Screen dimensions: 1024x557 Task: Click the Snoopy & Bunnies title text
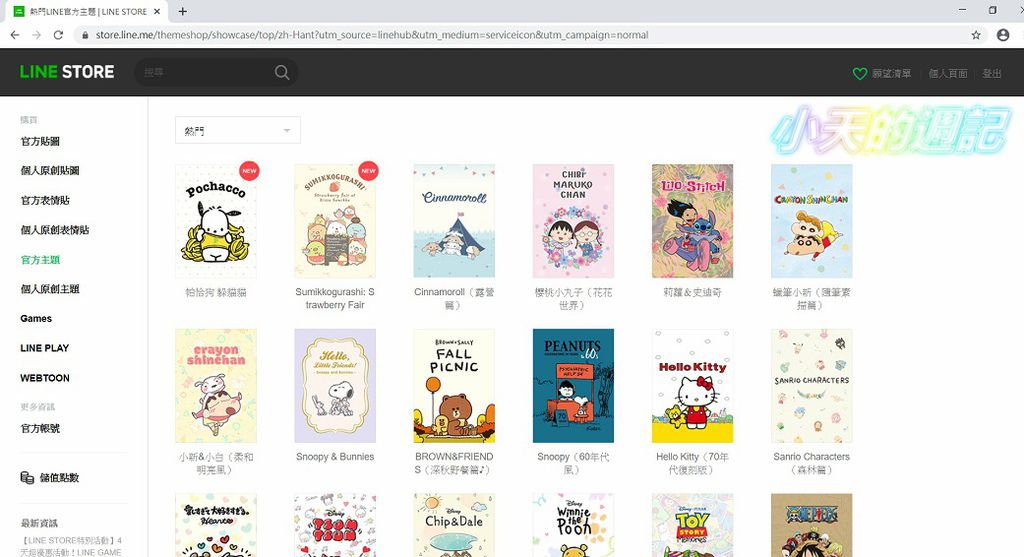click(x=335, y=457)
